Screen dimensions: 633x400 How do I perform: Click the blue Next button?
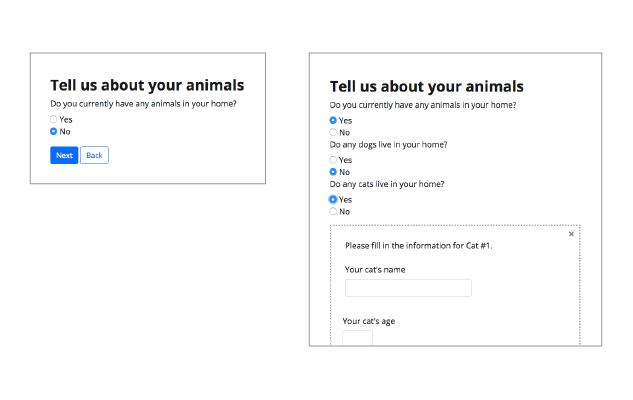(64, 155)
